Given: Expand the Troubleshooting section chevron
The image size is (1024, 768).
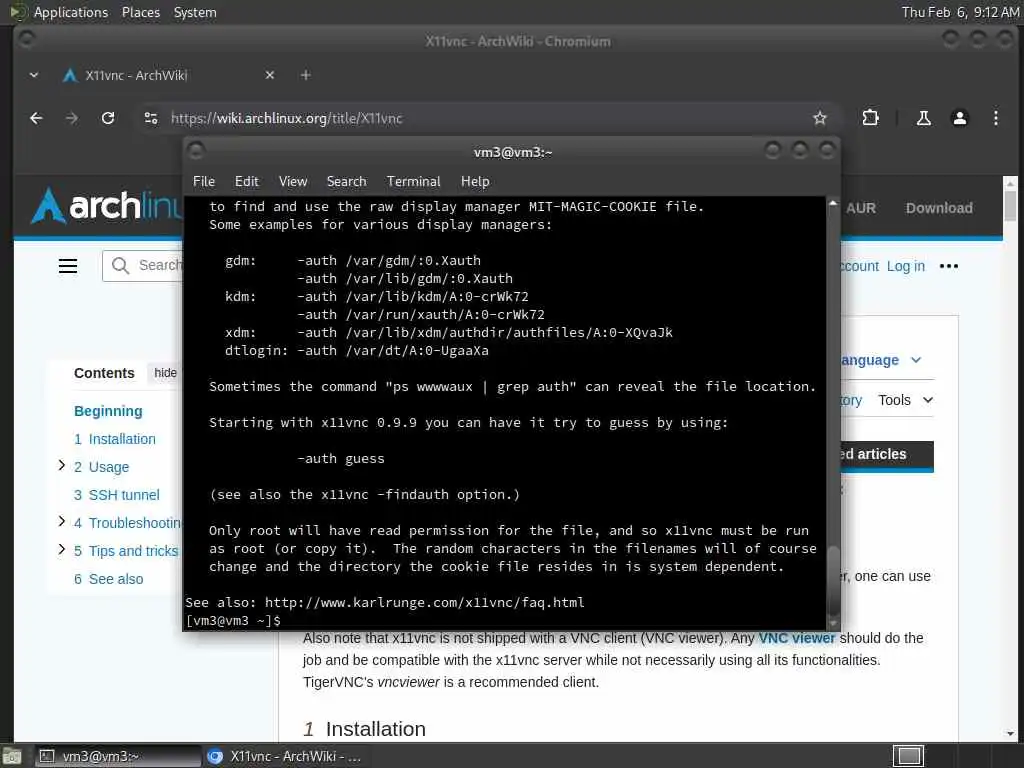Looking at the screenshot, I should pyautogui.click(x=61, y=521).
